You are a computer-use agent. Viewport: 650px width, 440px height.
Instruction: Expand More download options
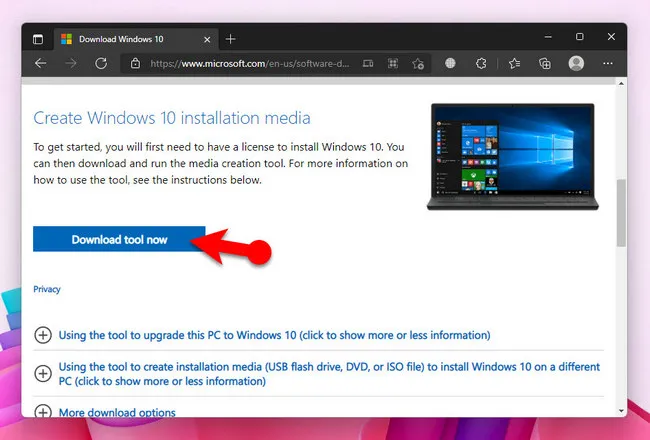point(117,413)
